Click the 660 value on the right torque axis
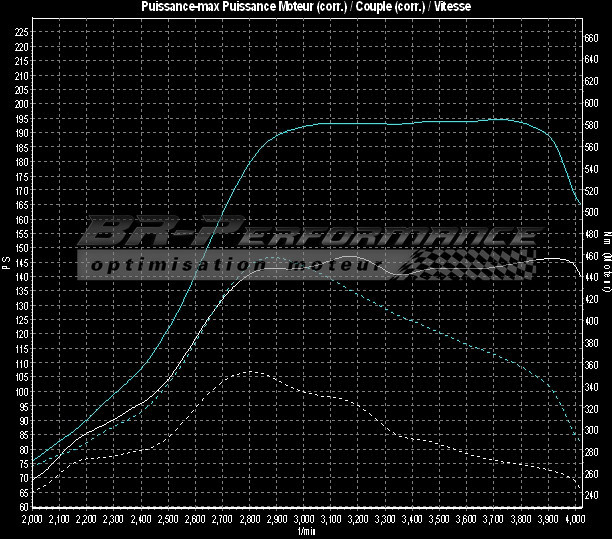The image size is (612, 539). tap(591, 37)
